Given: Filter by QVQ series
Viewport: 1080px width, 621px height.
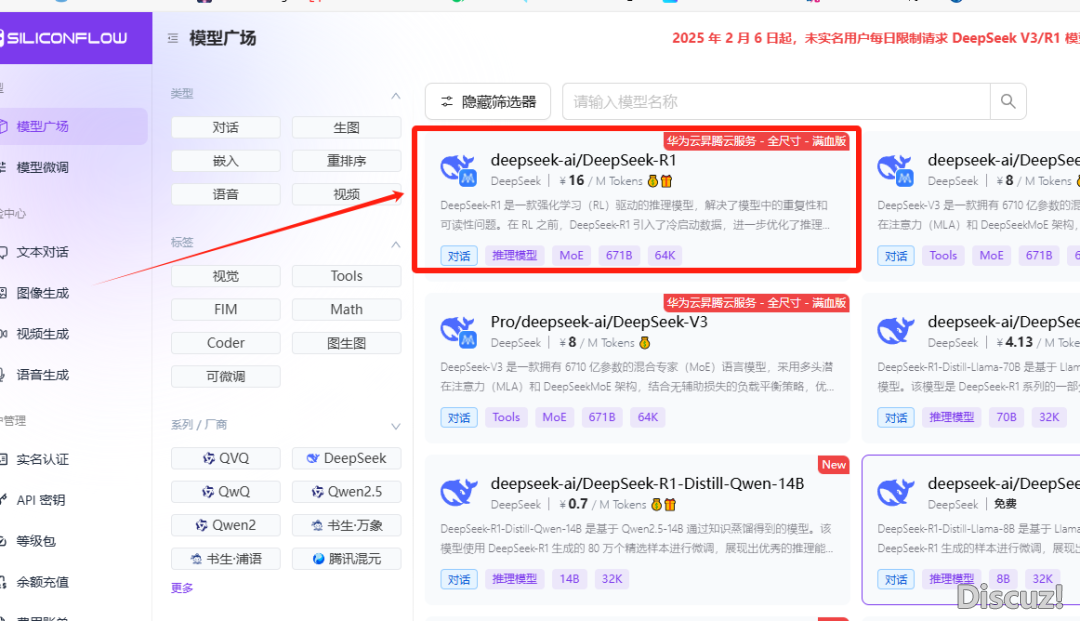Looking at the screenshot, I should pyautogui.click(x=226, y=459).
